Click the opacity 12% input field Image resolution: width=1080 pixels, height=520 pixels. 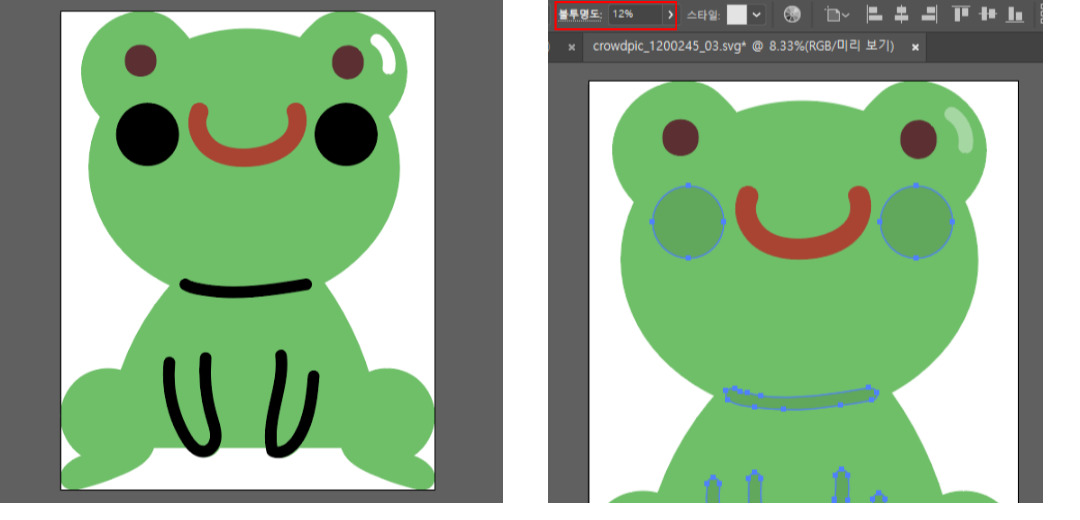(x=634, y=15)
